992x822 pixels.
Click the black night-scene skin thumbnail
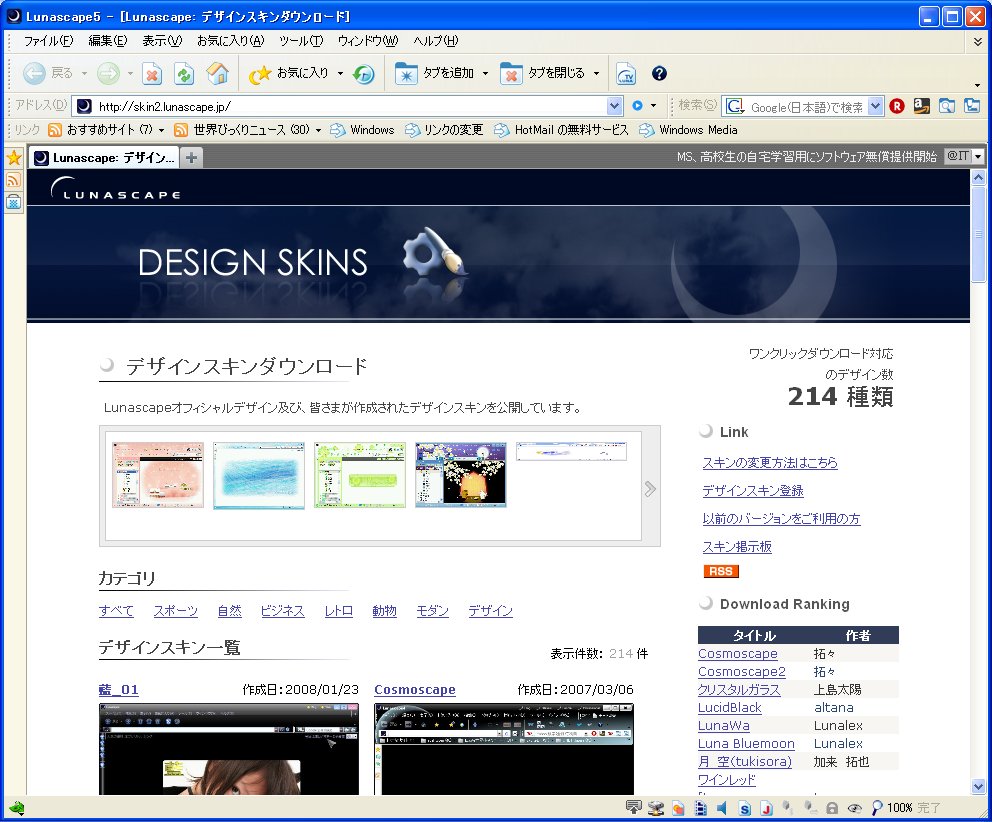[x=461, y=475]
